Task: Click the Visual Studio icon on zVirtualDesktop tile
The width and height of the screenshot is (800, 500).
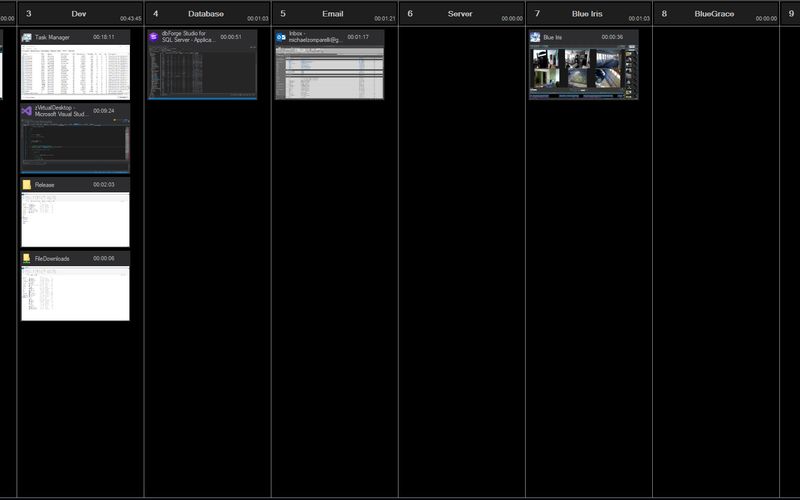Action: [27, 111]
